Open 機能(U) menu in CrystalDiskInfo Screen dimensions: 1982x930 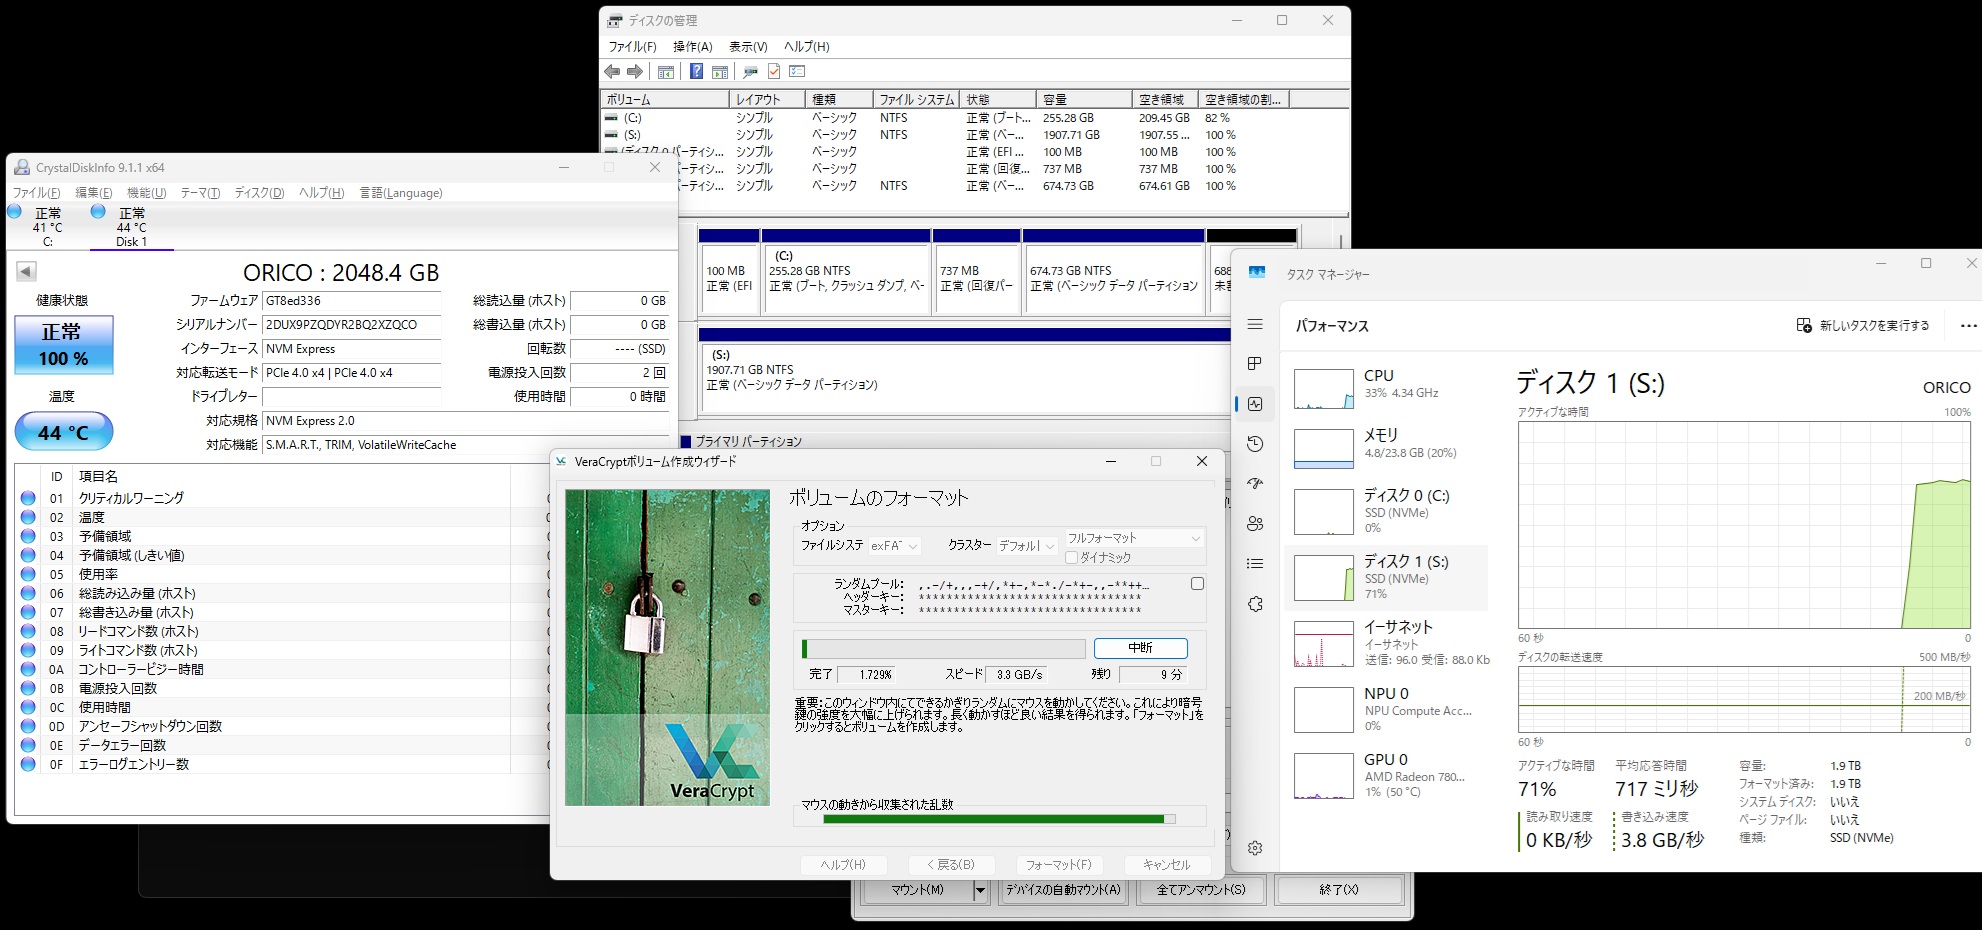click(146, 193)
